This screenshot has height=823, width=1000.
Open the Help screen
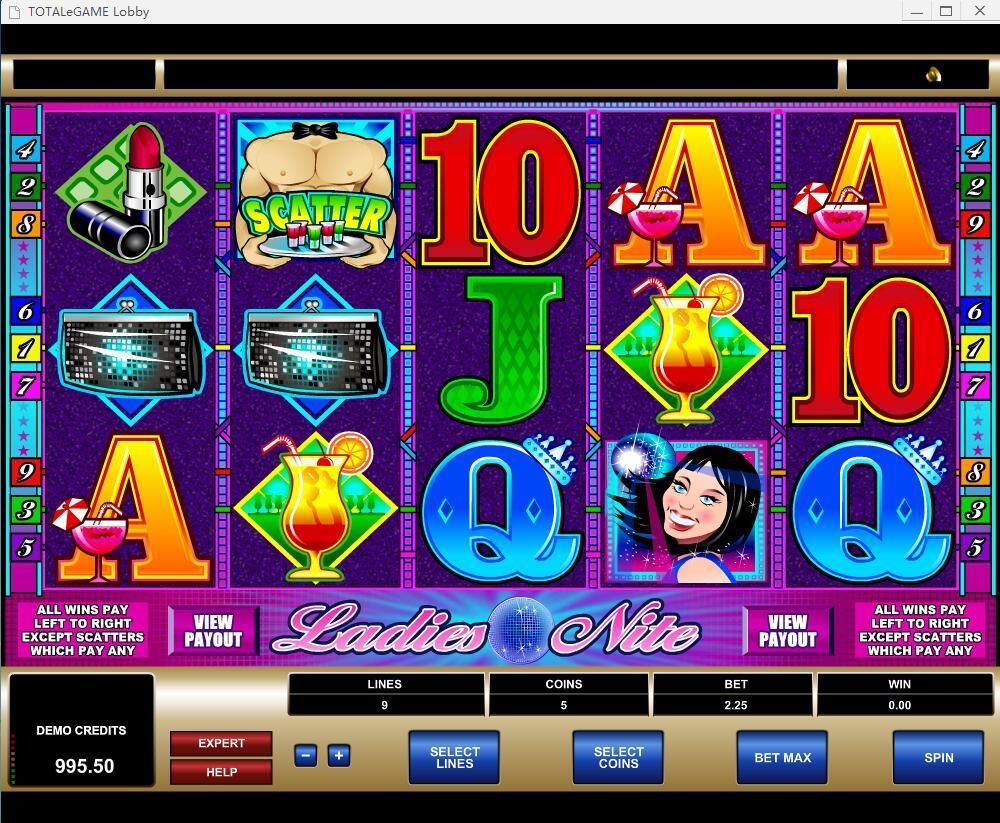pos(221,772)
